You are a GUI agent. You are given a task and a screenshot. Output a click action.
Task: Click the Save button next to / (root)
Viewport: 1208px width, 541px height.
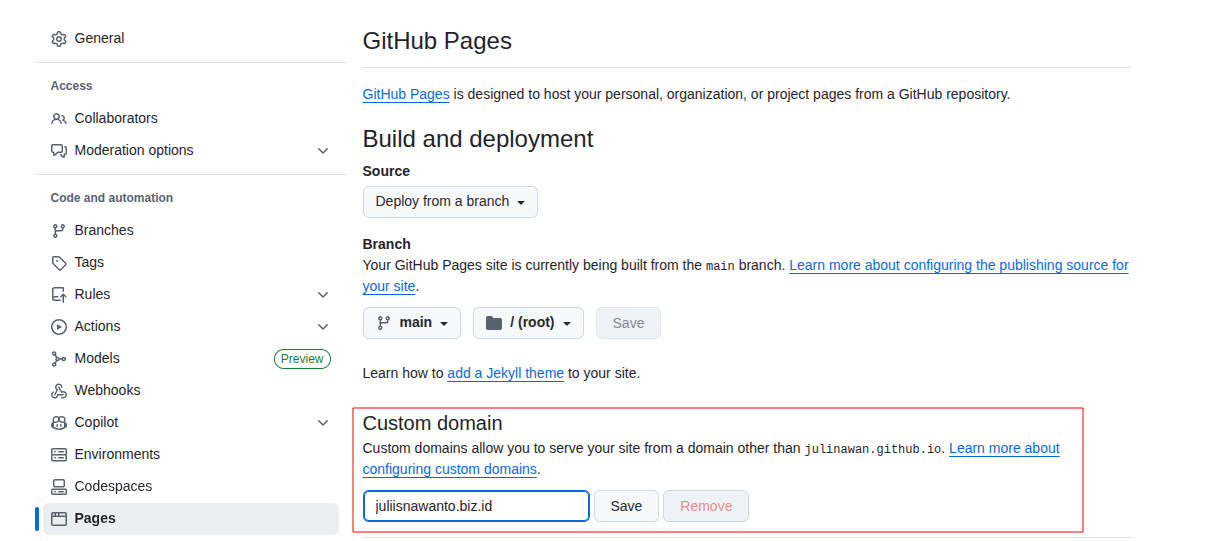click(628, 323)
